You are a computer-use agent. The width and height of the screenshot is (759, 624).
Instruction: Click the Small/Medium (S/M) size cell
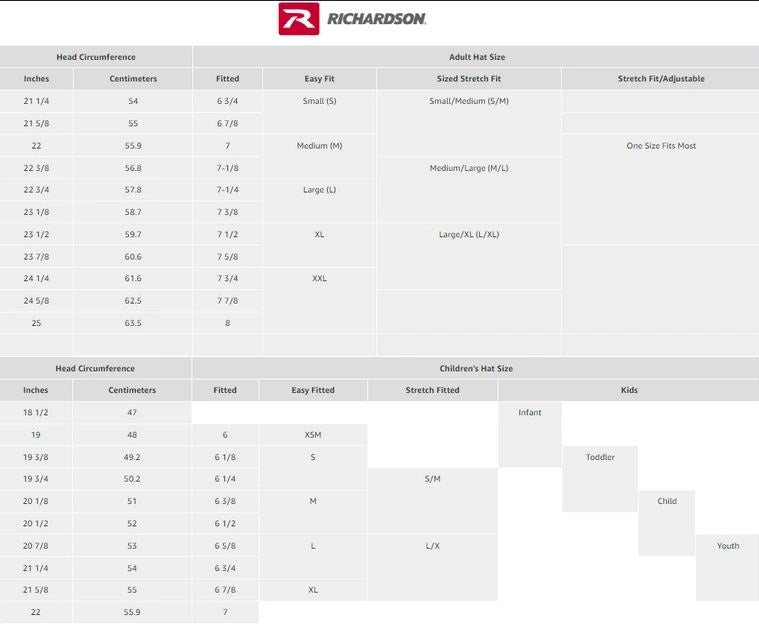(469, 101)
